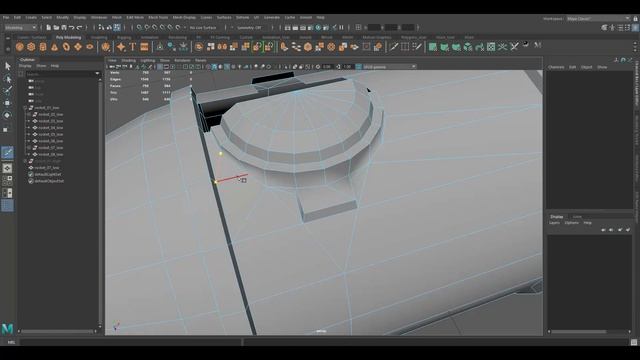Open the Modeling menu set dropdown
This screenshot has width=640, height=360.
[20, 27]
